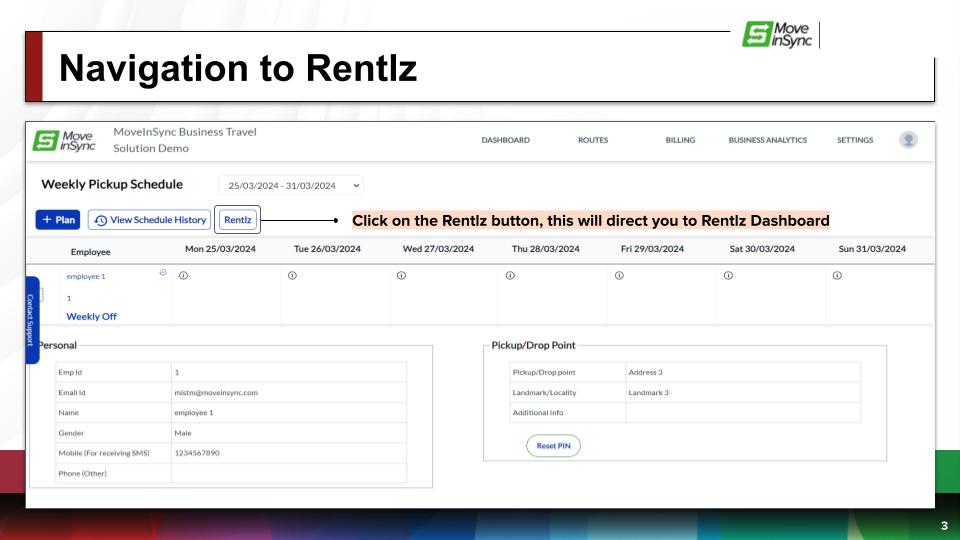The image size is (960, 540).
Task: Click the Sun 31/03/2024 column header
Action: (872, 249)
